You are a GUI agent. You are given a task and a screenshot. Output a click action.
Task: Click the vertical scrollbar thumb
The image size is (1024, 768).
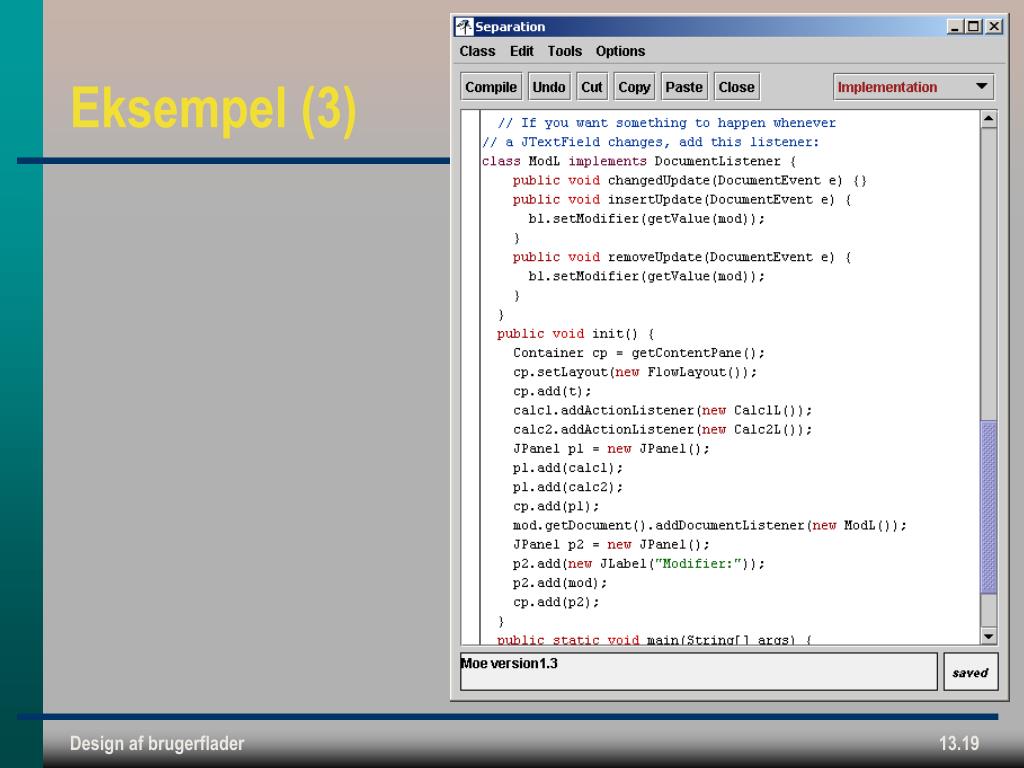point(989,507)
